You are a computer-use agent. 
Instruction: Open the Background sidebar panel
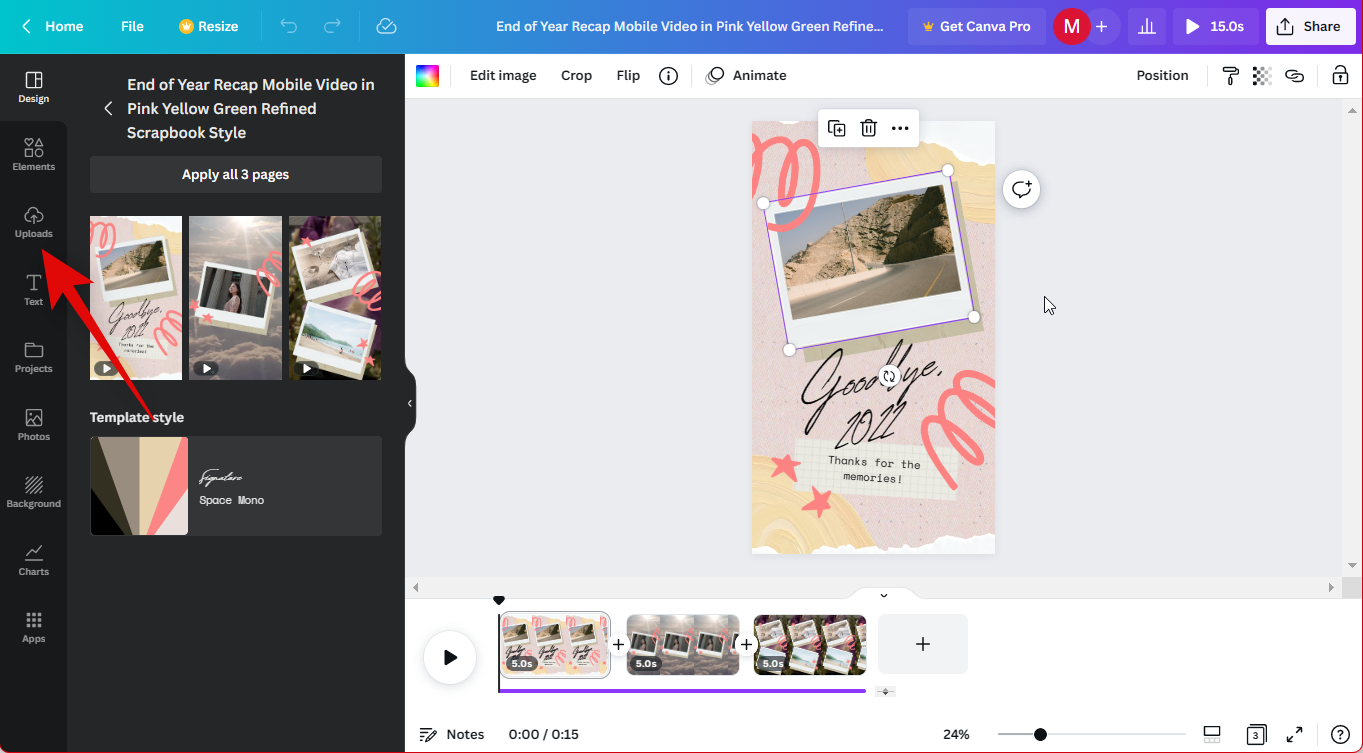pos(33,492)
